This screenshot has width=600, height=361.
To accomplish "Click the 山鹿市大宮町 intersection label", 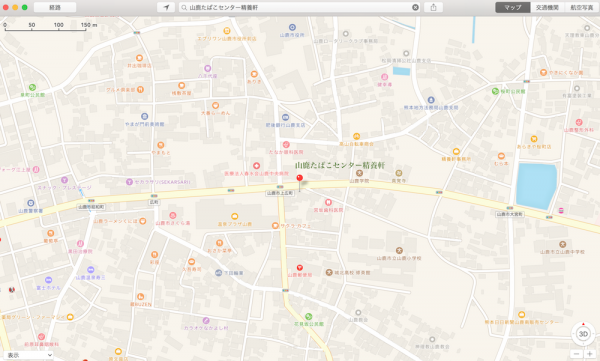I will coord(510,214).
